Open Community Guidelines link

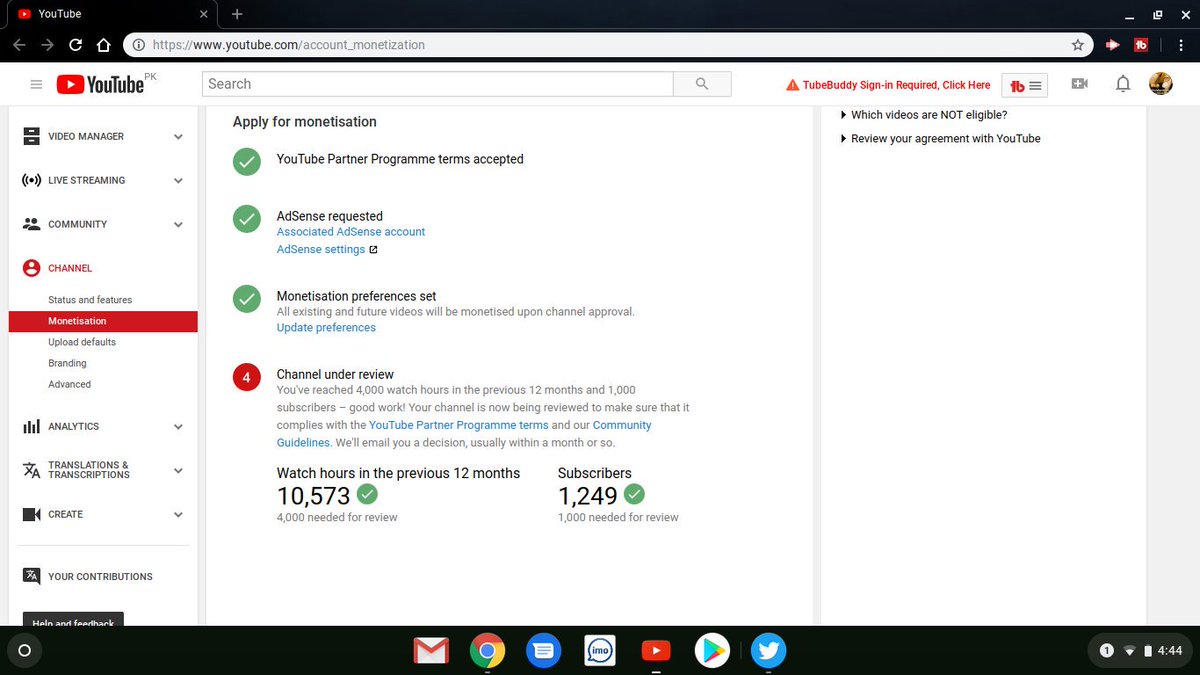click(x=464, y=434)
